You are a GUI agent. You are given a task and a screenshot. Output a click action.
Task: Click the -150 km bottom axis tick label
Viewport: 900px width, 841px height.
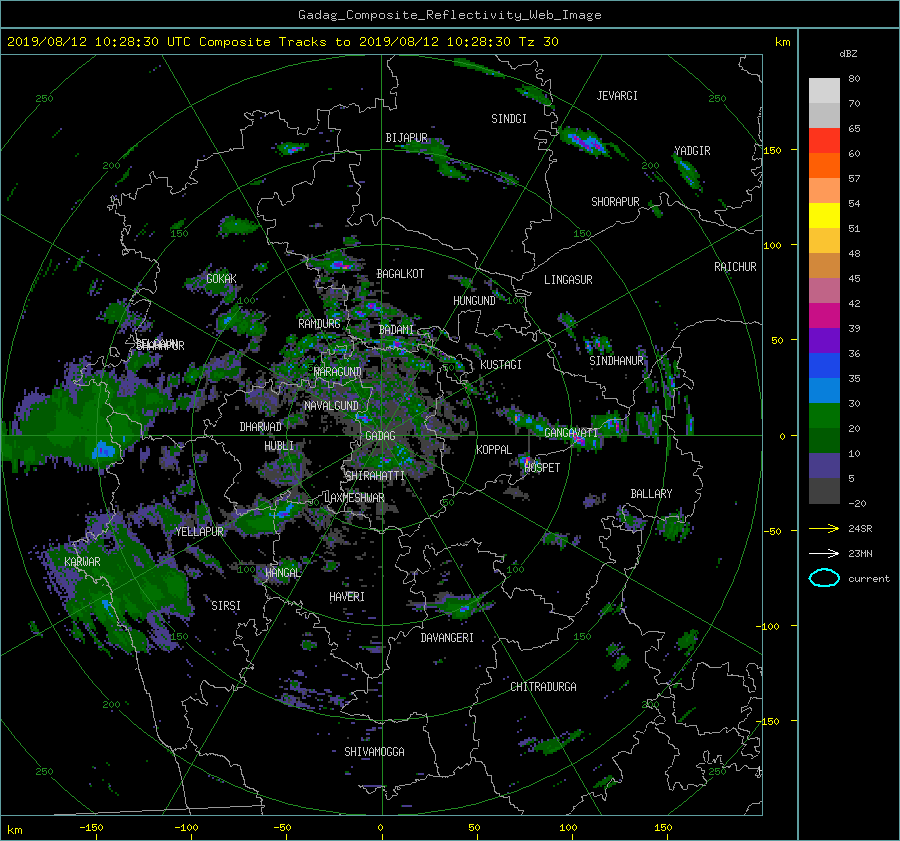[91, 828]
